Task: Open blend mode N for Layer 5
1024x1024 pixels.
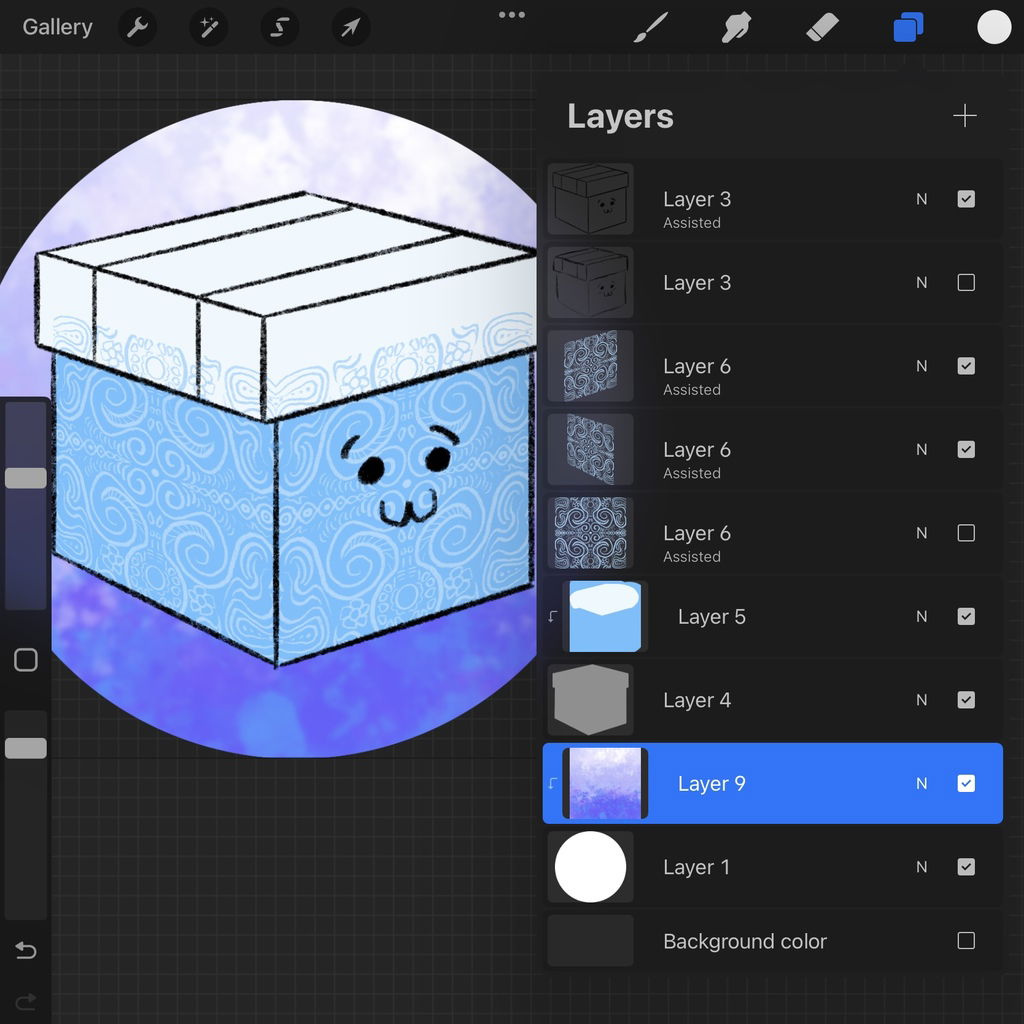Action: click(922, 617)
